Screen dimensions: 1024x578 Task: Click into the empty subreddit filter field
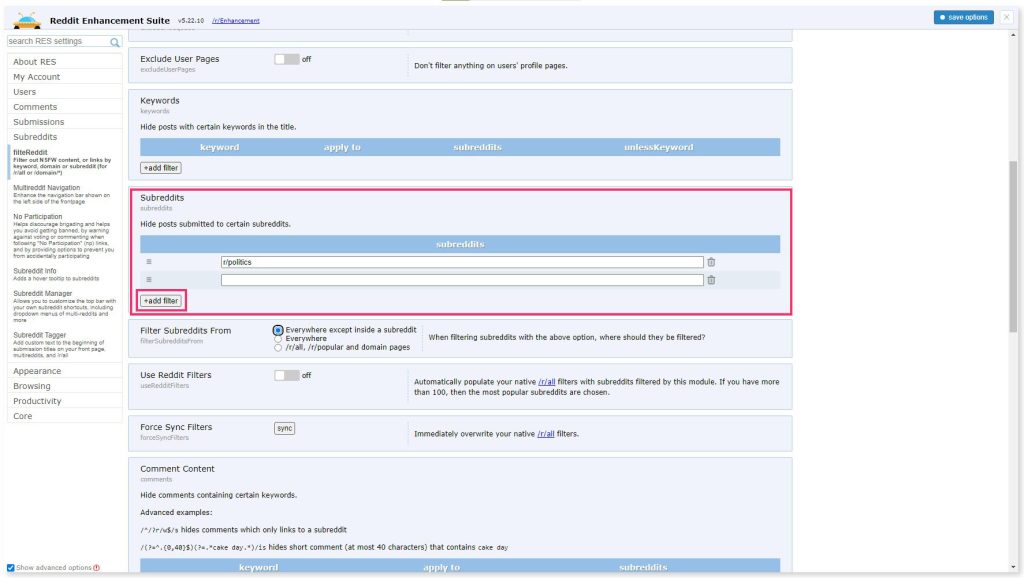click(x=462, y=280)
